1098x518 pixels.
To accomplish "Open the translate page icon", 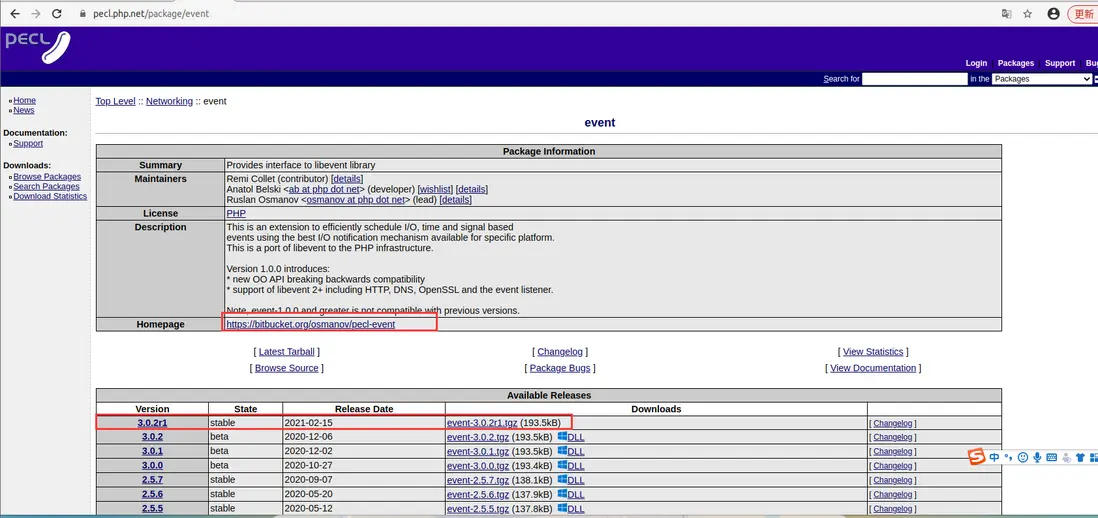I will pyautogui.click(x=1006, y=13).
